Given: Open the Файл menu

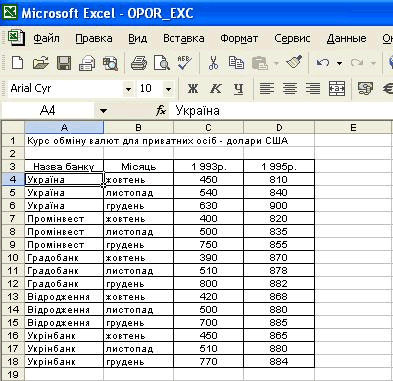Looking at the screenshot, I should [x=46, y=38].
